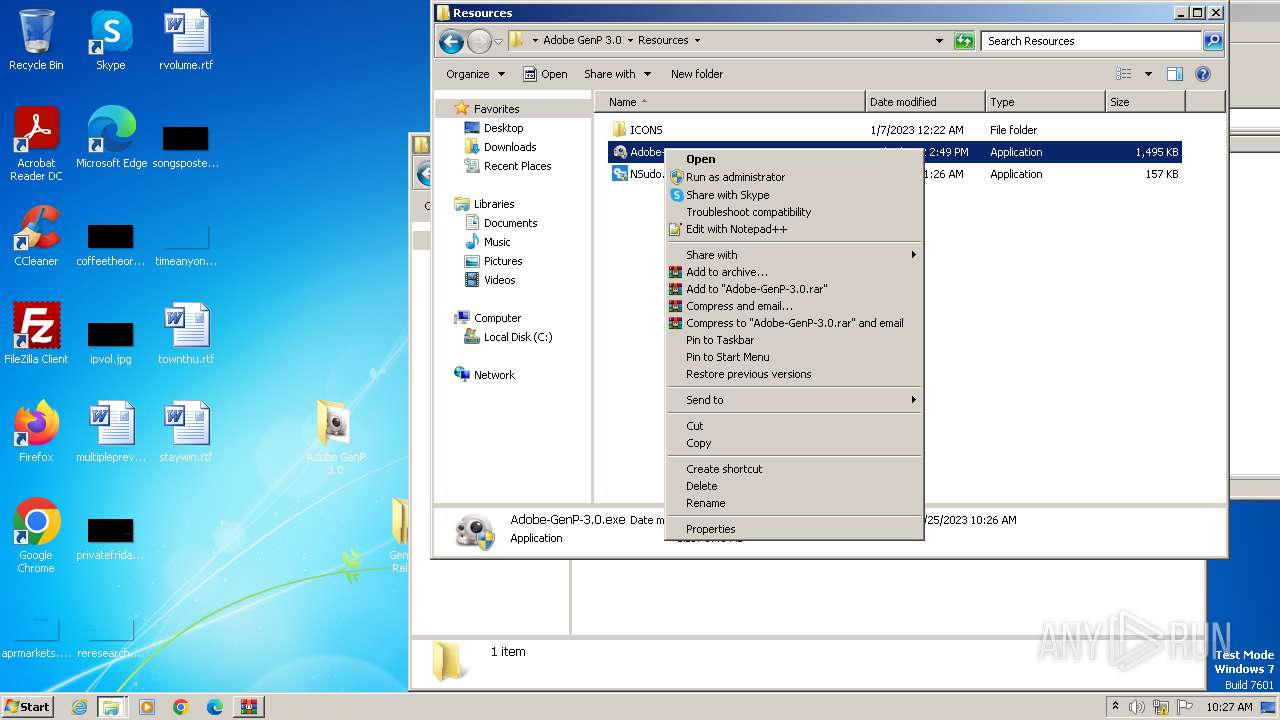Image resolution: width=1280 pixels, height=720 pixels.
Task: Click the Search Resources input field
Action: tap(1092, 41)
